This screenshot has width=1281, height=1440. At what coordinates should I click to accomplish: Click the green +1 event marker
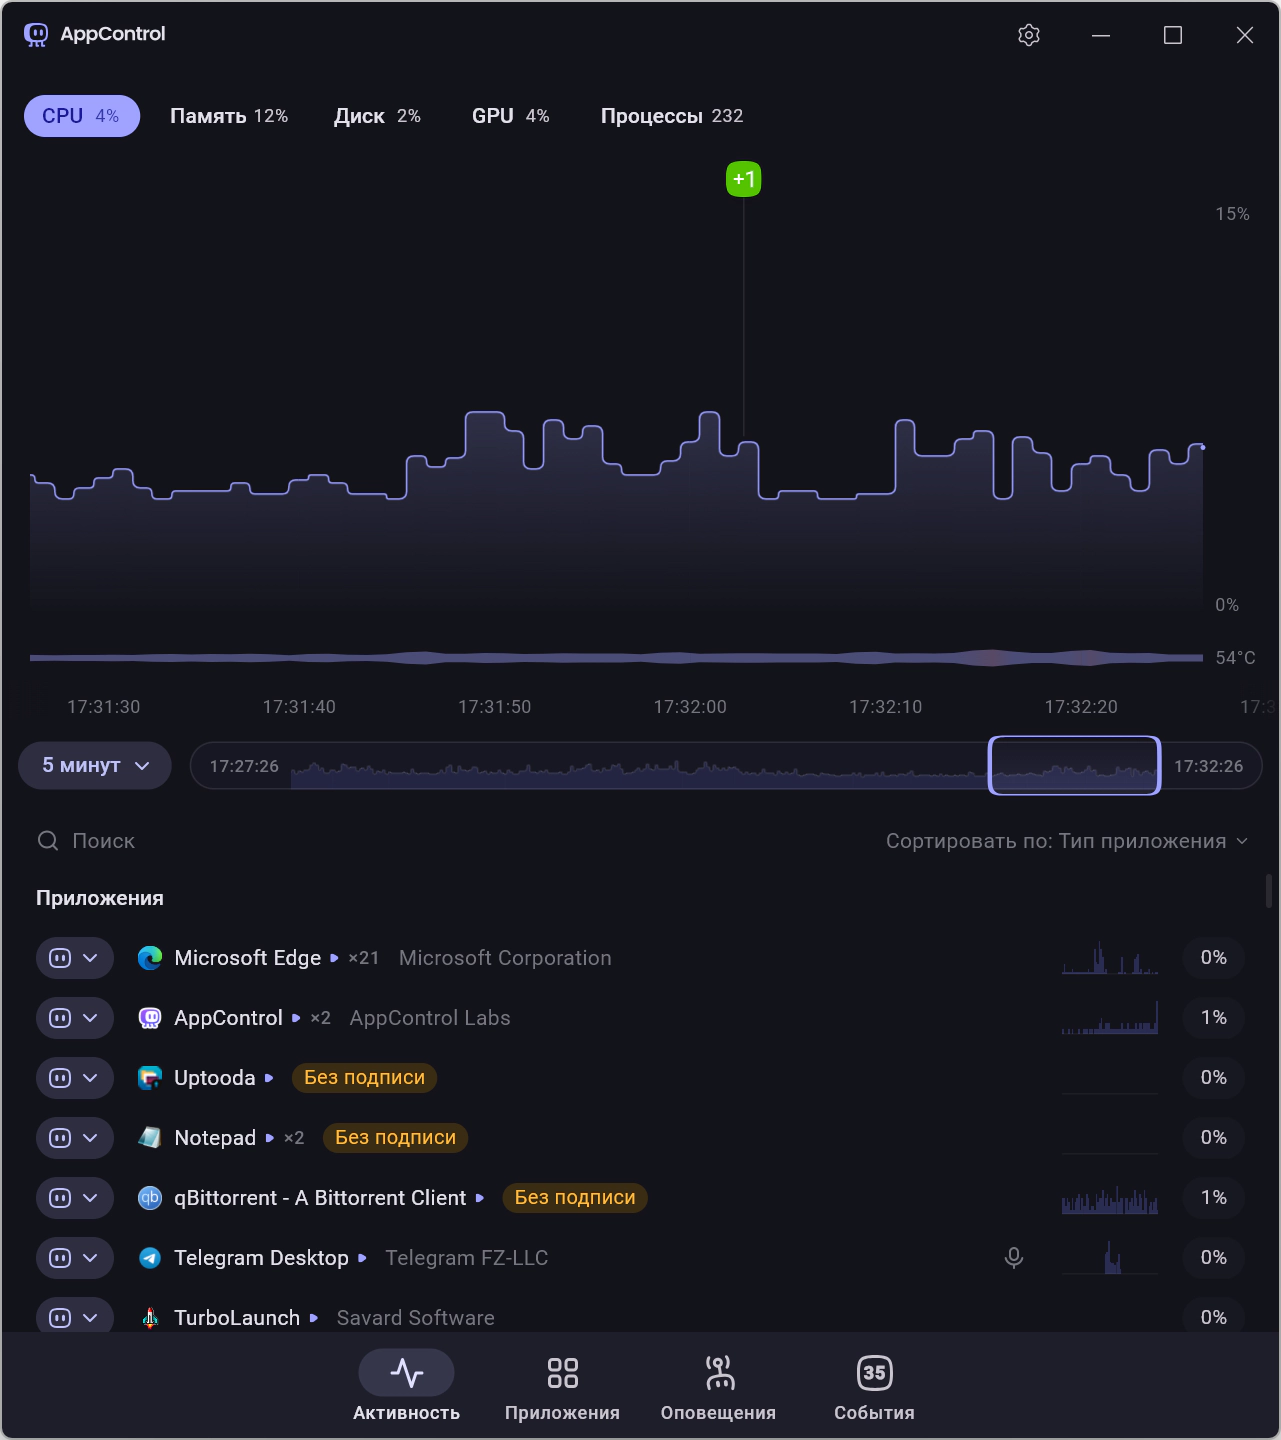(x=743, y=180)
